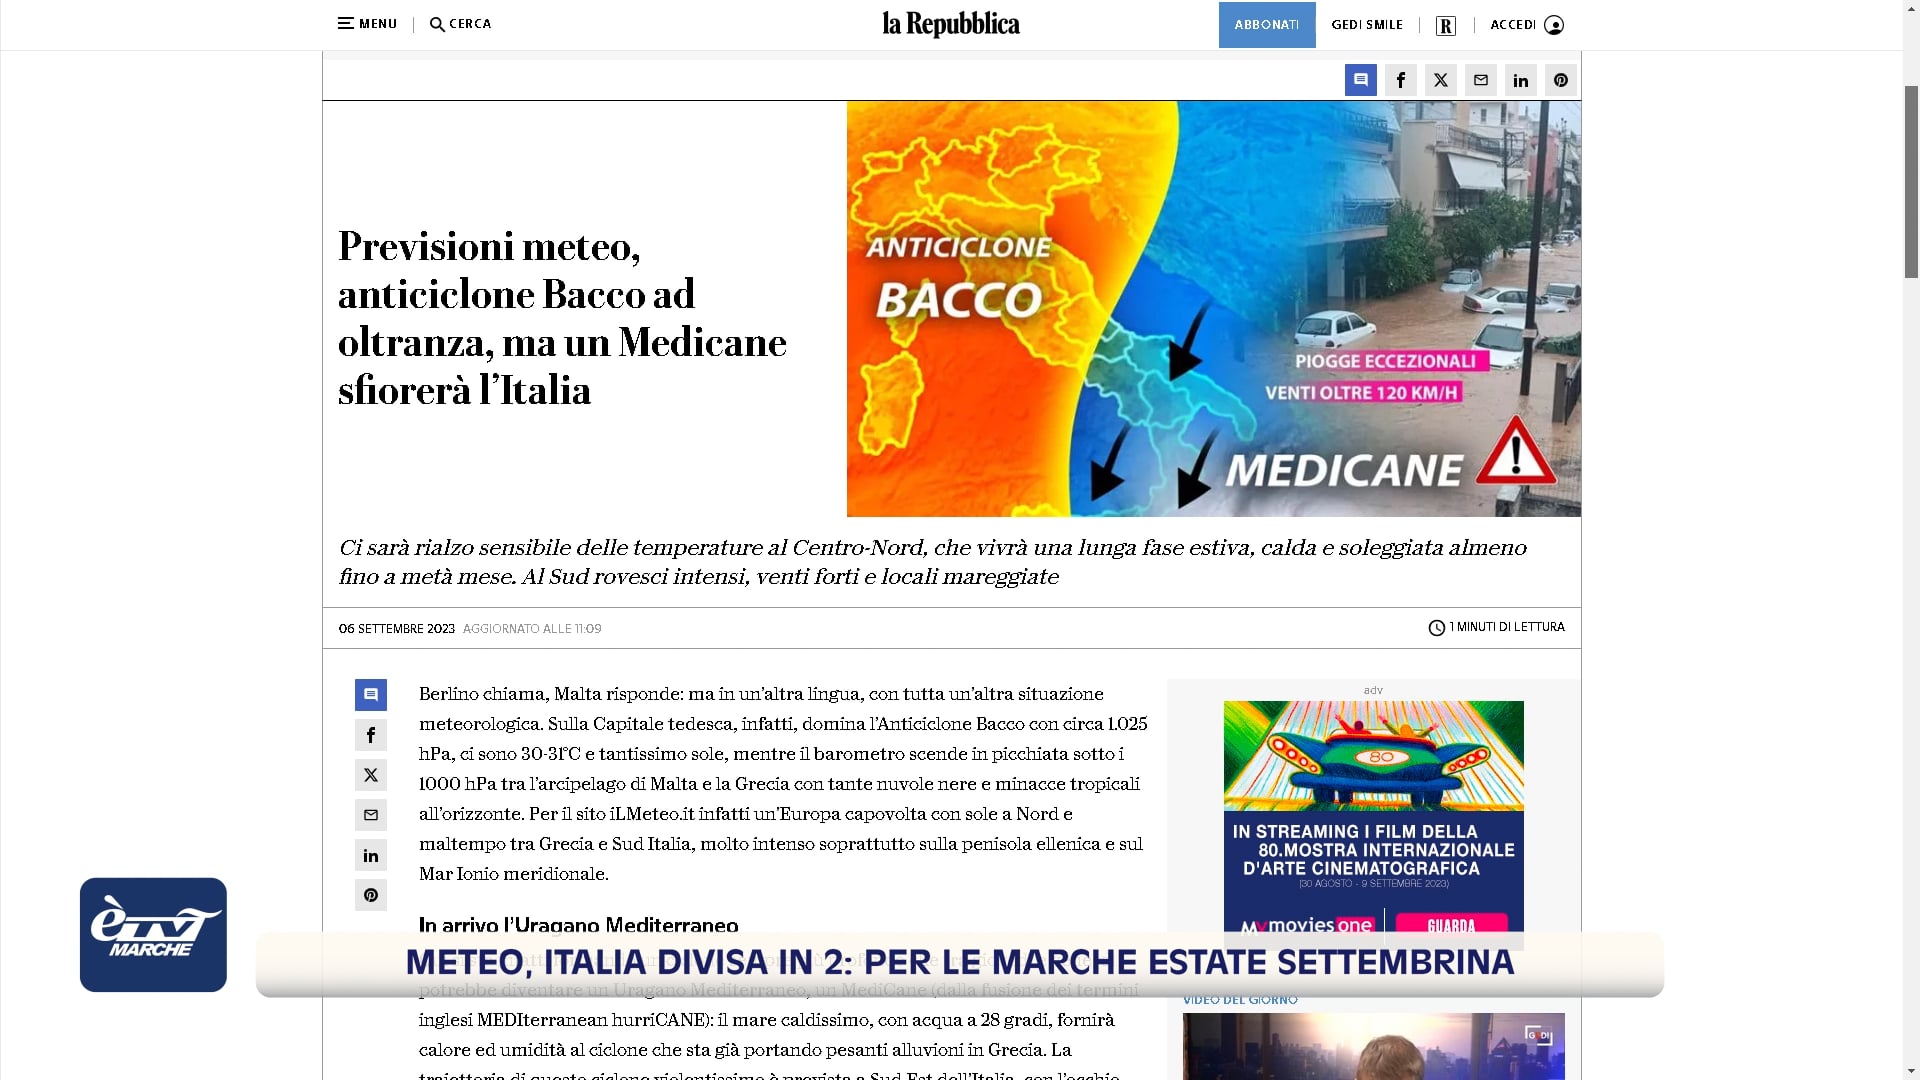Share by email from top share bar
Viewport: 1920px width, 1080px height.
tap(1481, 80)
